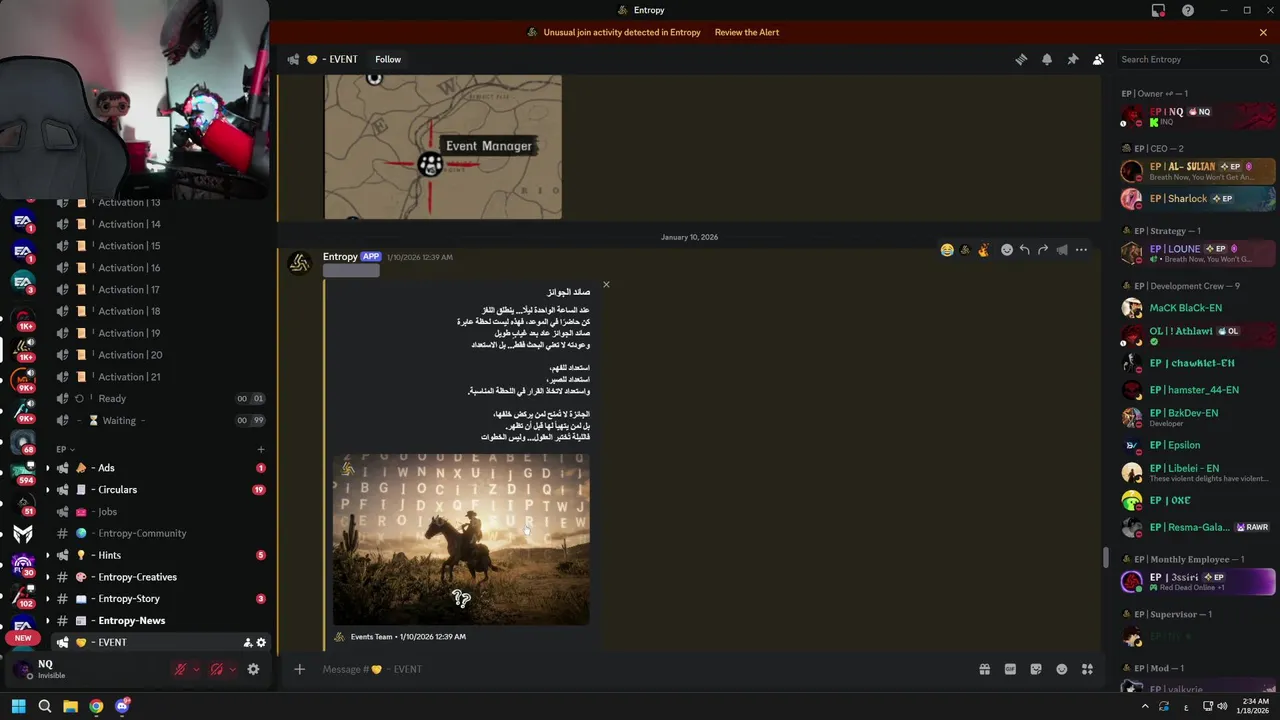Create invite for the EVENT channel
The image size is (1280, 720).
(x=247, y=643)
